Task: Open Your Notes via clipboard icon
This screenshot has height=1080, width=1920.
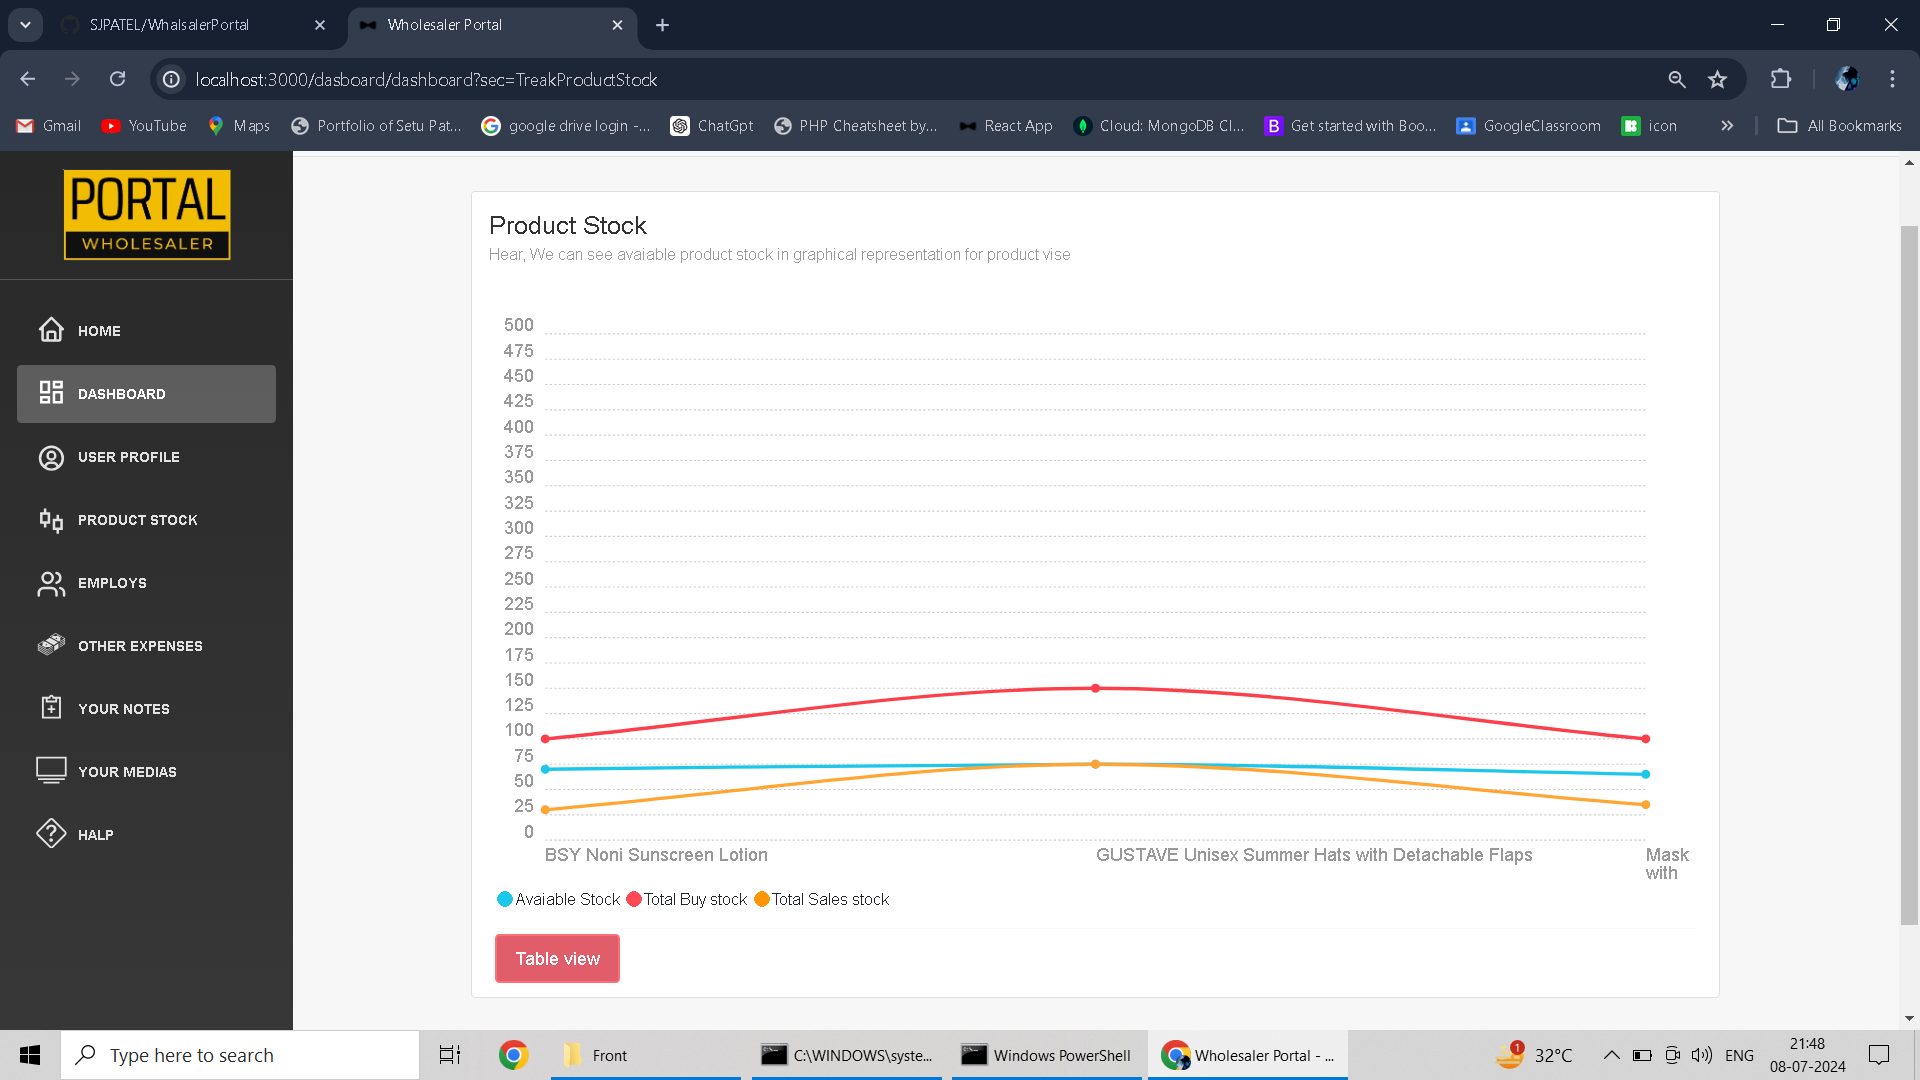Action: pyautogui.click(x=51, y=708)
